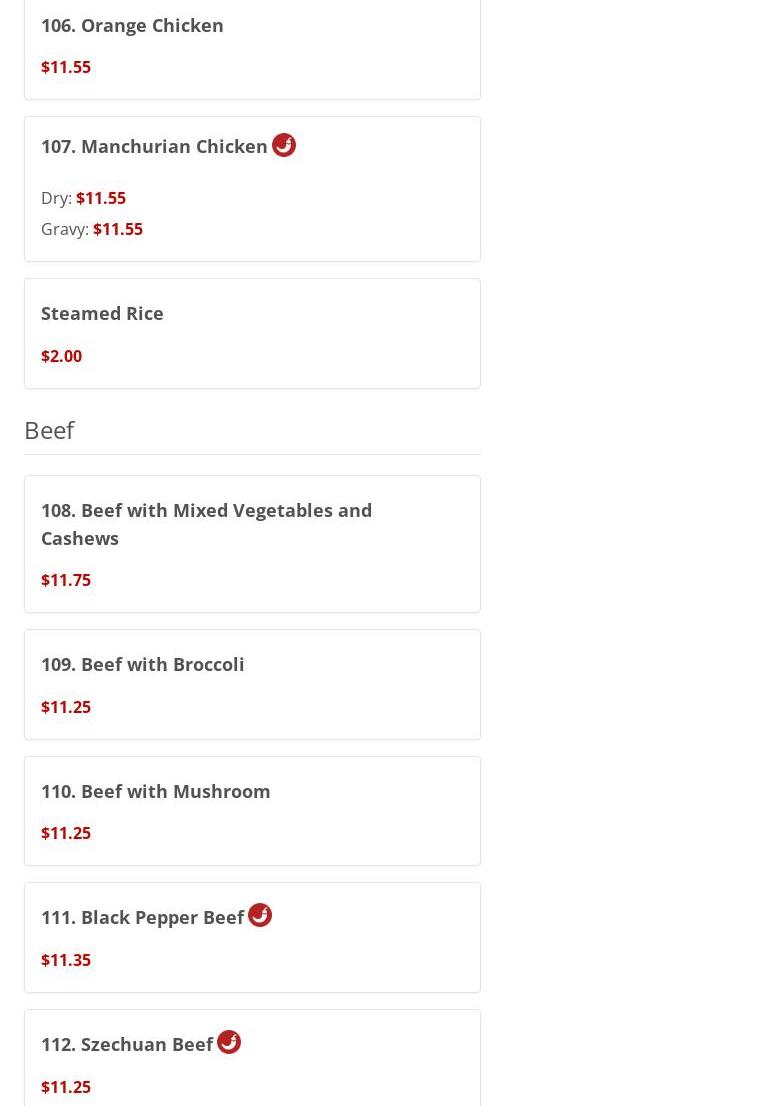Click the $11.35 price for Black Pepper Beef

tap(66, 960)
